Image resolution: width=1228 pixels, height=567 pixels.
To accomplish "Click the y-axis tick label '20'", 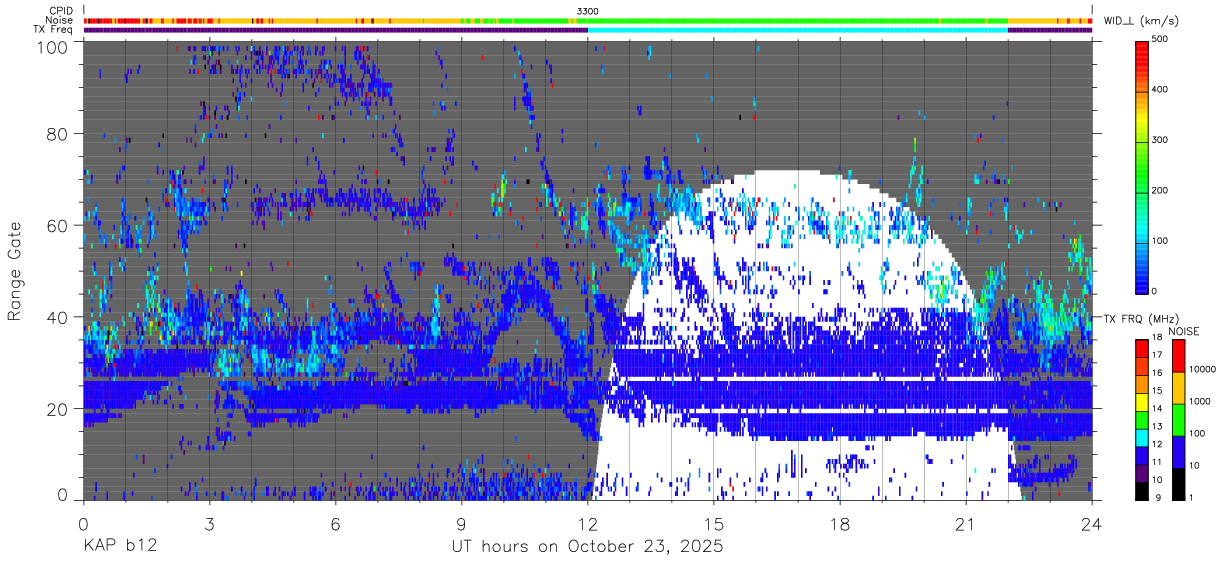I will (x=59, y=409).
